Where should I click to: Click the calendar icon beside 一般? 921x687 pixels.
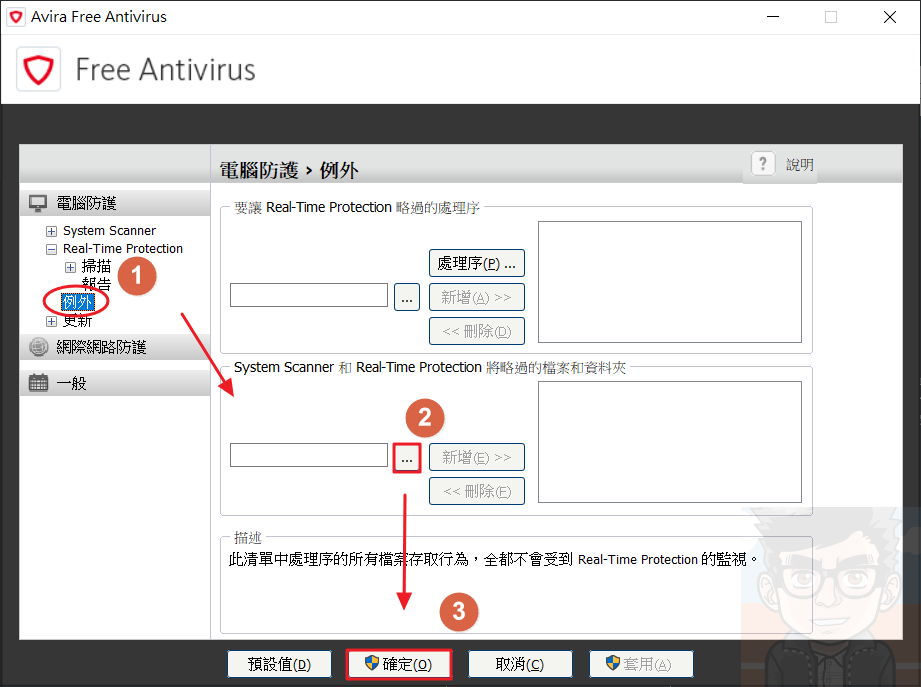(39, 383)
